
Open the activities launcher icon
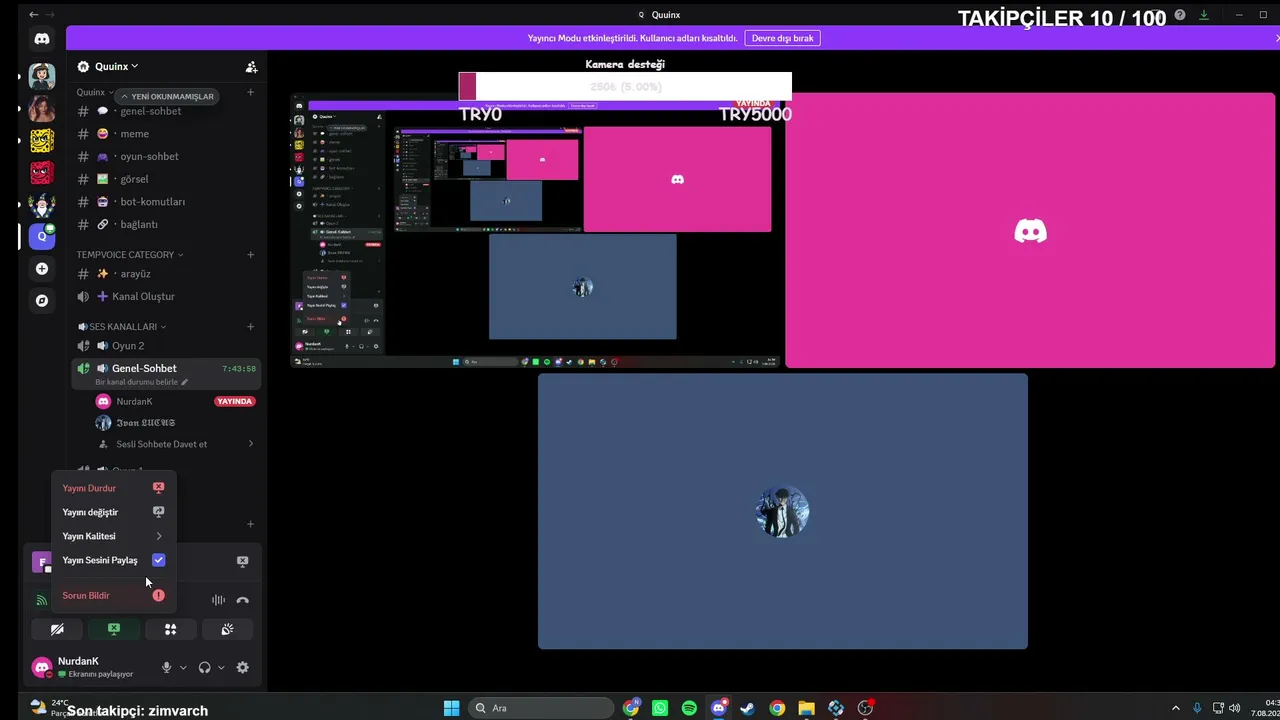(170, 629)
